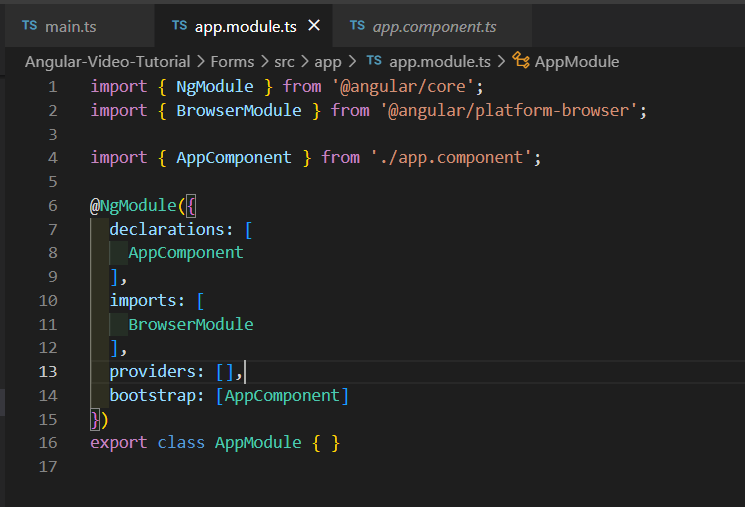The height and width of the screenshot is (507, 745).
Task: Select the app.module.ts editor tab
Action: tap(246, 27)
